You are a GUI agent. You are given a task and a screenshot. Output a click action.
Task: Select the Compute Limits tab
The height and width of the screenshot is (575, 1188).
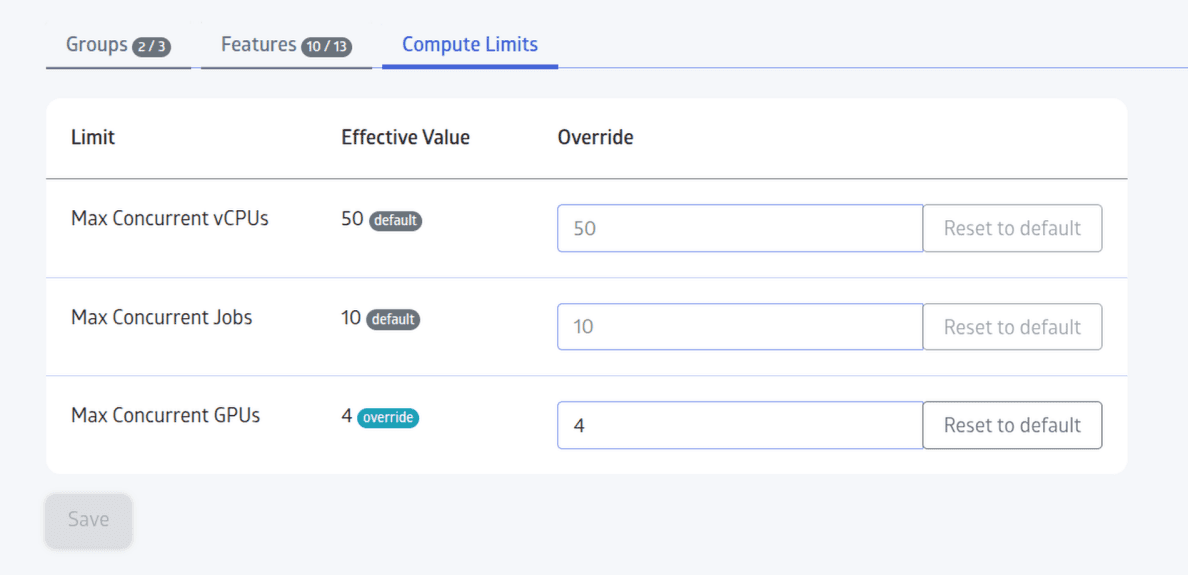click(470, 45)
